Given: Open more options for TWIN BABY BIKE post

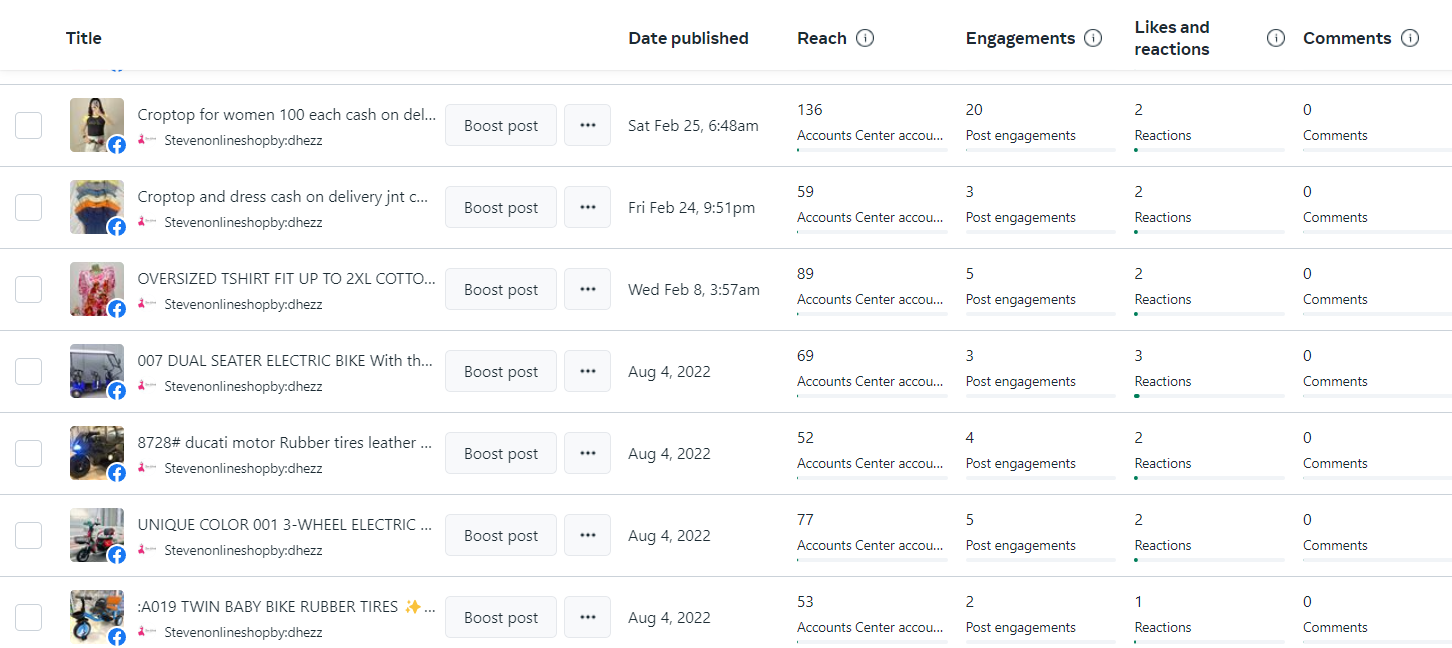Looking at the screenshot, I should pyautogui.click(x=587, y=617).
